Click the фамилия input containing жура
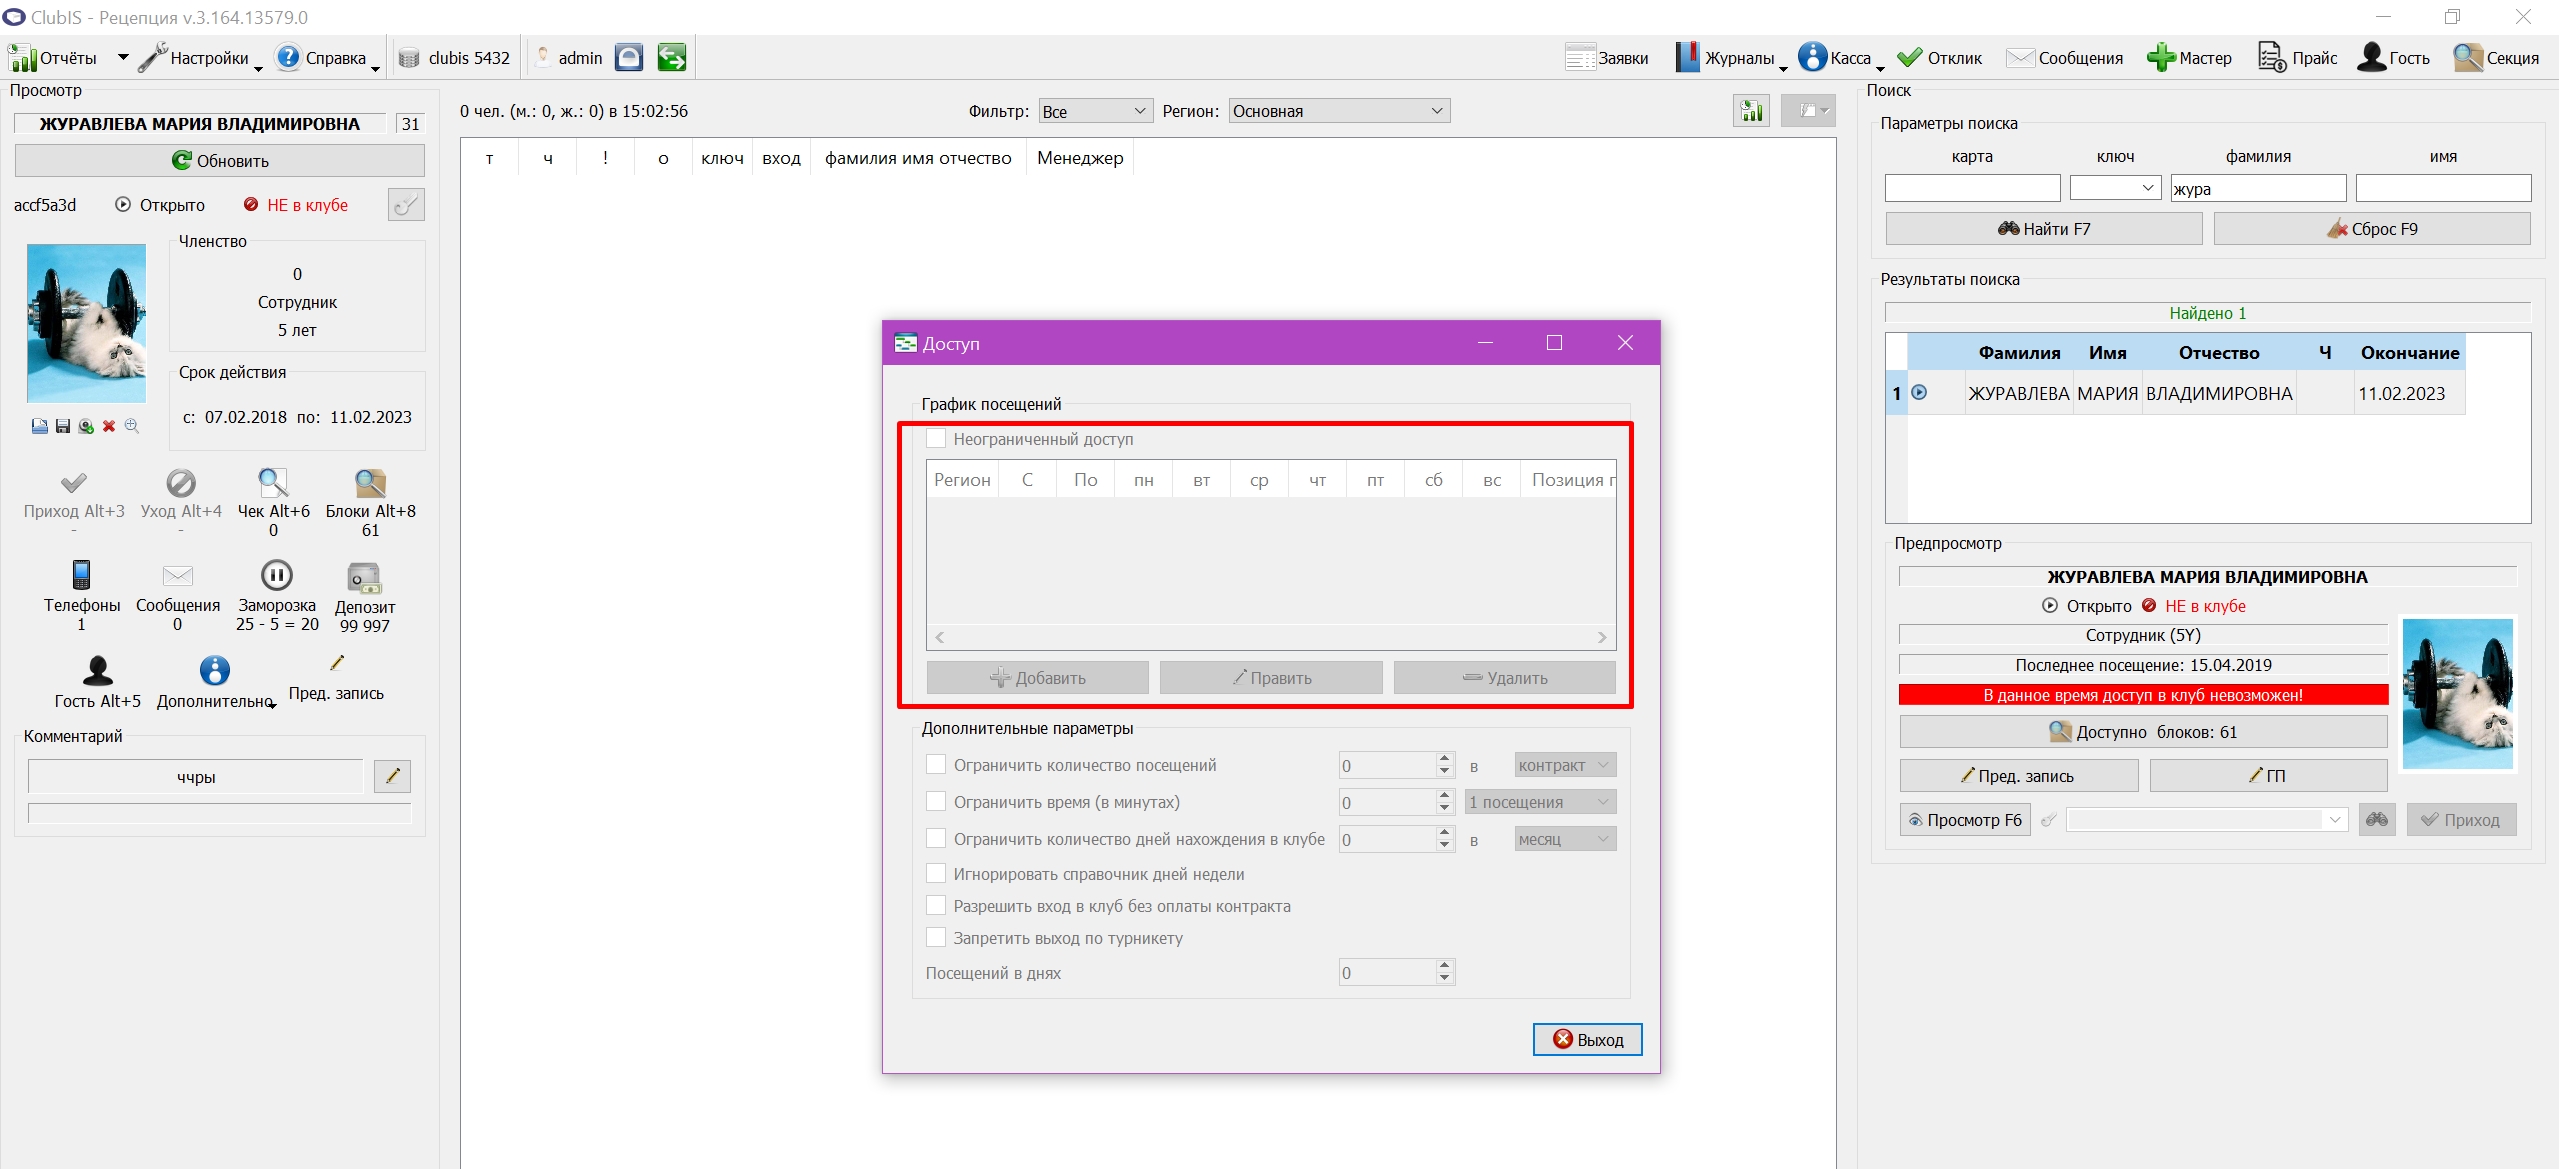 [2258, 188]
